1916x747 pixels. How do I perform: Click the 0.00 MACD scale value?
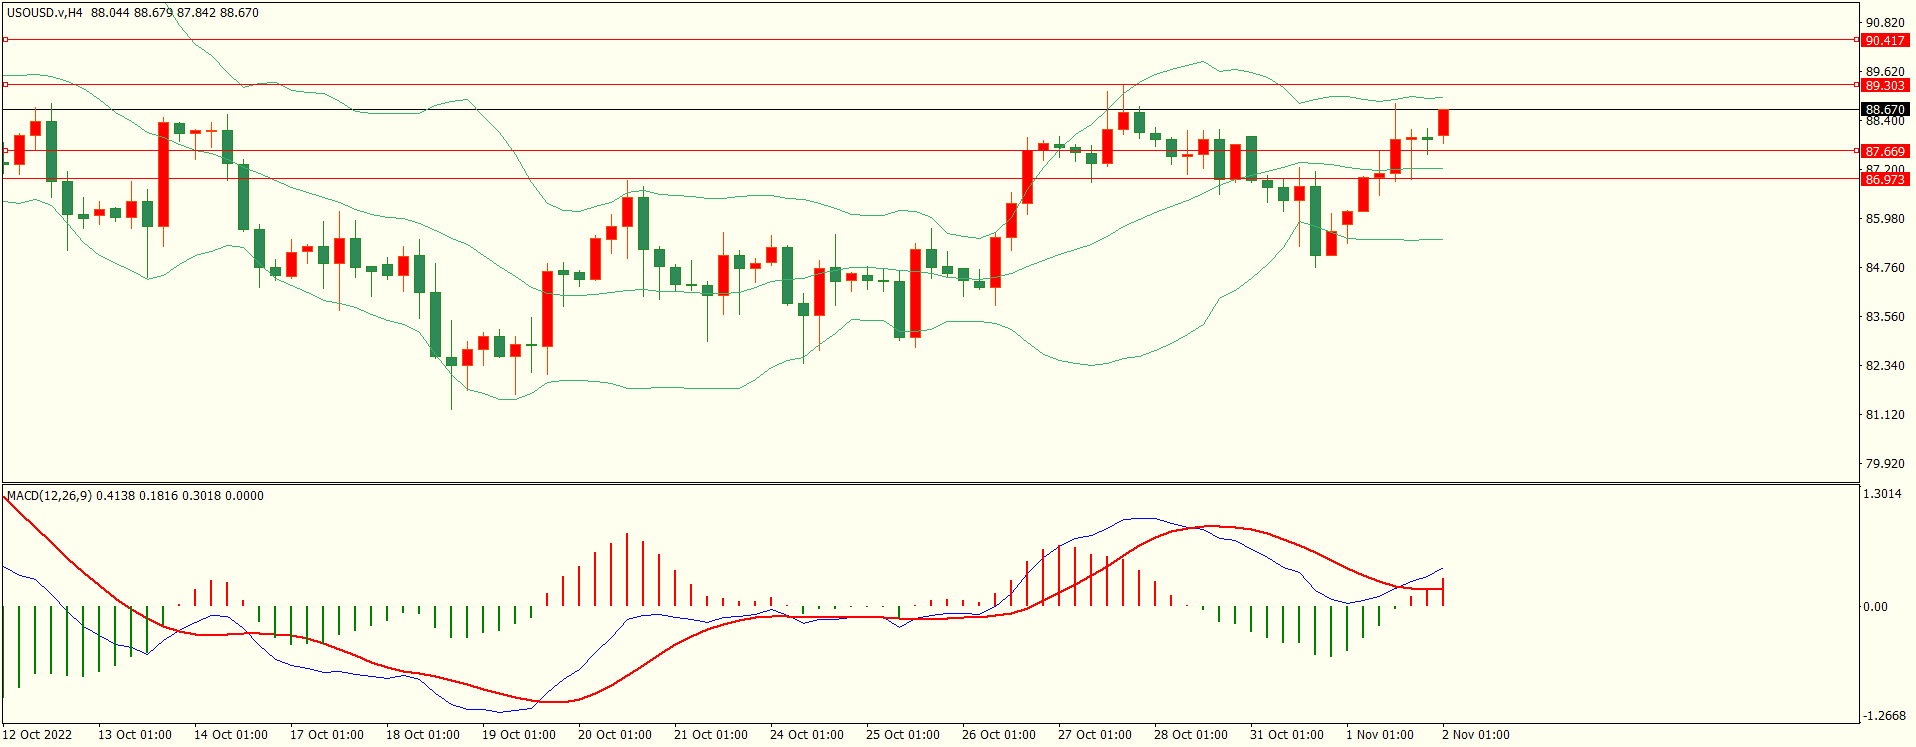1875,607
